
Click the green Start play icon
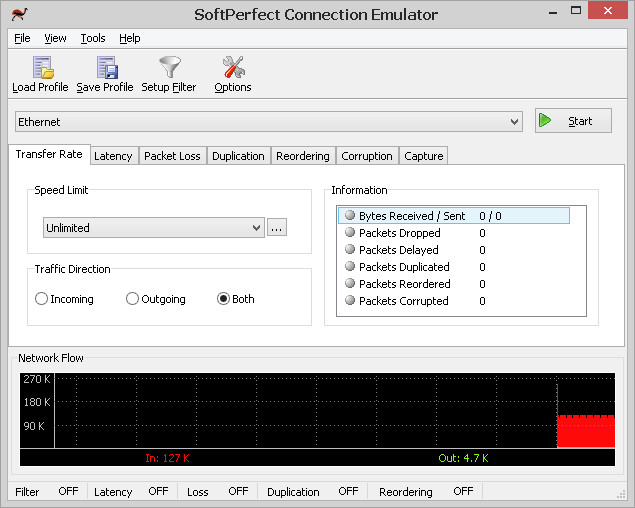[545, 120]
